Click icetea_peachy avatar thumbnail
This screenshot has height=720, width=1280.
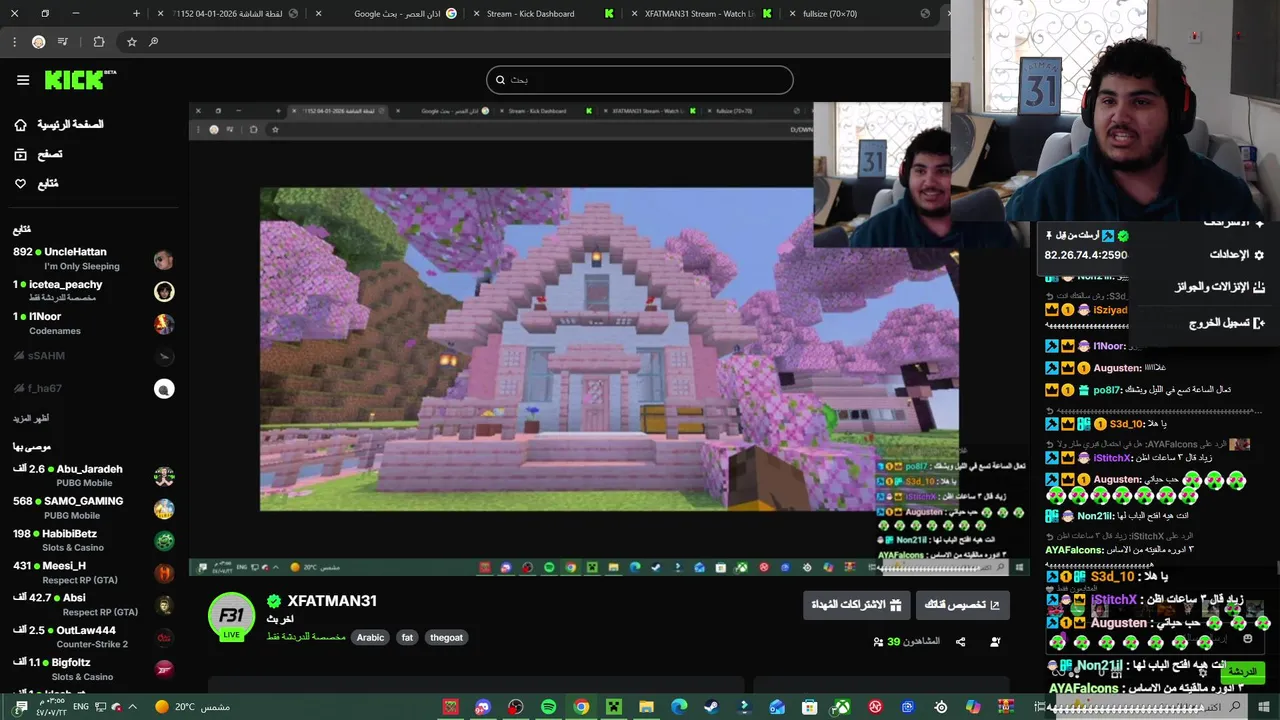[x=164, y=292]
